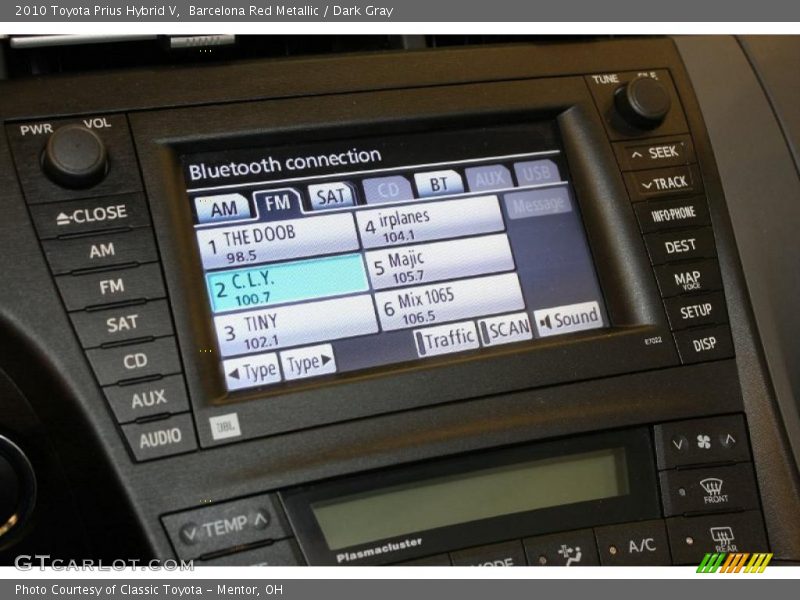Select the AM tab on touchscreen
Image resolution: width=800 pixels, height=600 pixels.
point(222,208)
